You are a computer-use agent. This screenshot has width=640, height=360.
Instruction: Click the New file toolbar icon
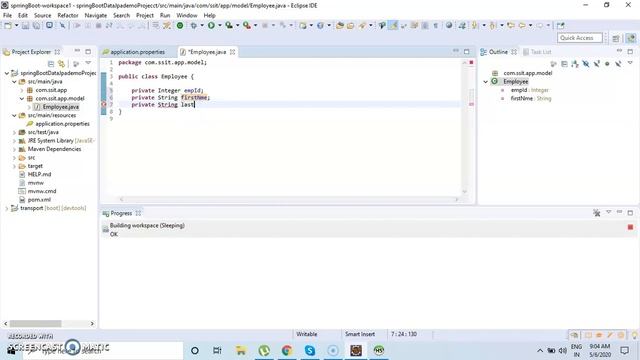click(x=8, y=25)
